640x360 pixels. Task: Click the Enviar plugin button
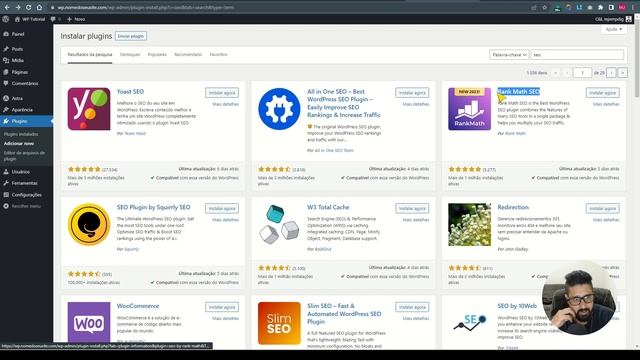click(131, 36)
